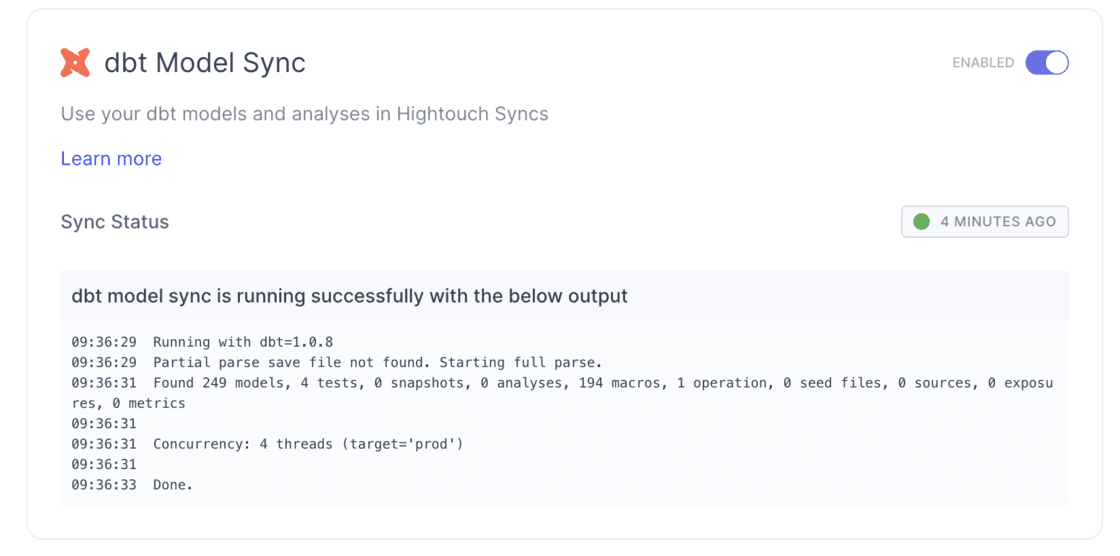
Task: Click the wrapped 'res, 0 metrics' log line
Action: point(128,403)
